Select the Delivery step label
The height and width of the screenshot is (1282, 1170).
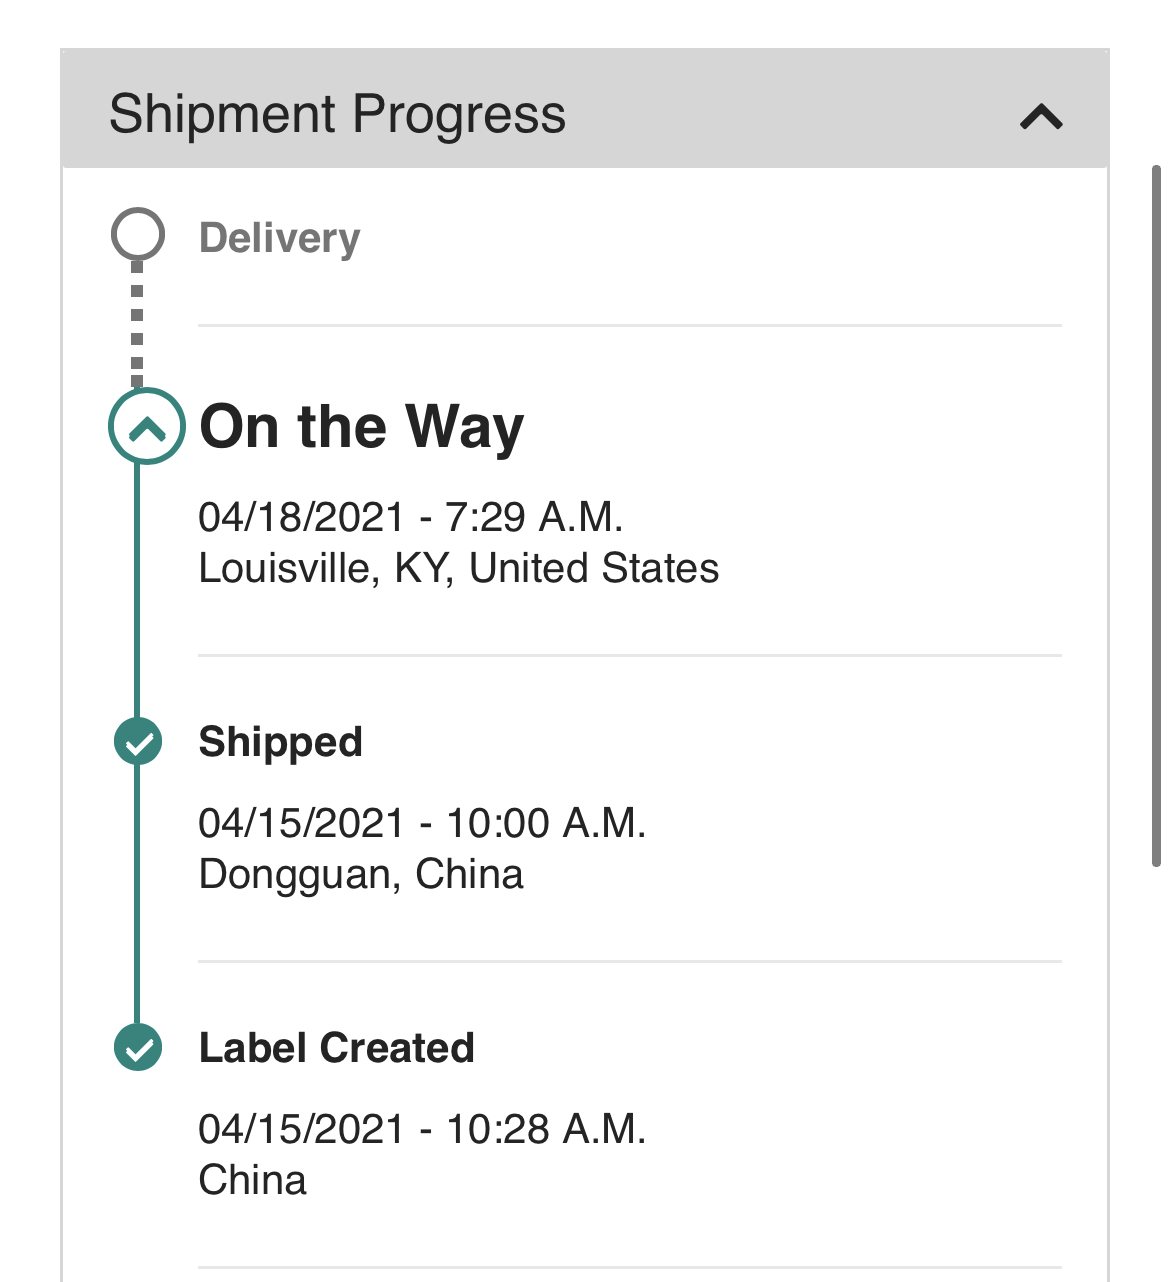tap(279, 238)
